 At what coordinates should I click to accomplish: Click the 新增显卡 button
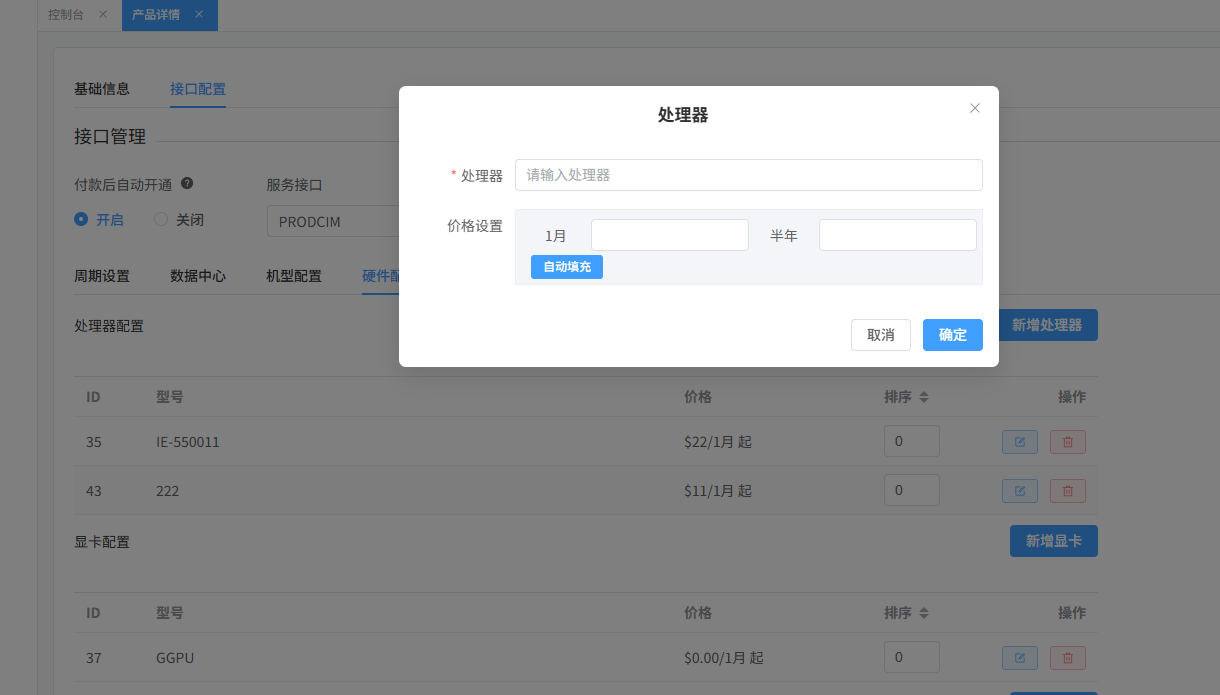click(1054, 541)
